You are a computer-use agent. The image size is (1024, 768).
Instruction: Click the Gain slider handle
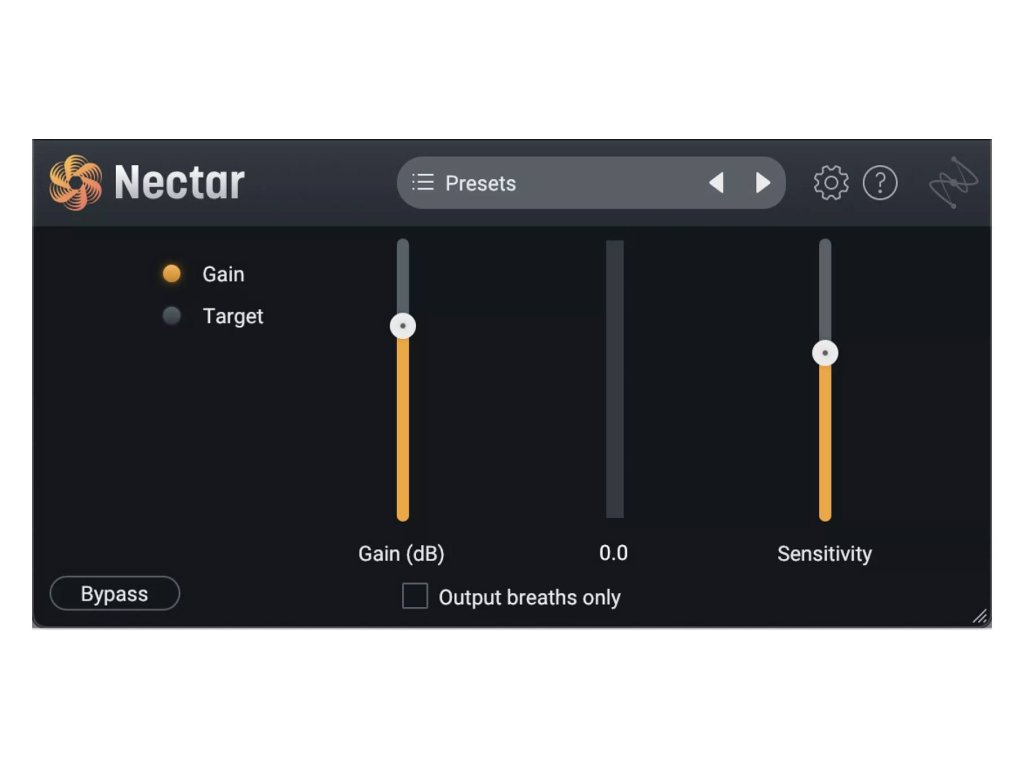click(403, 326)
